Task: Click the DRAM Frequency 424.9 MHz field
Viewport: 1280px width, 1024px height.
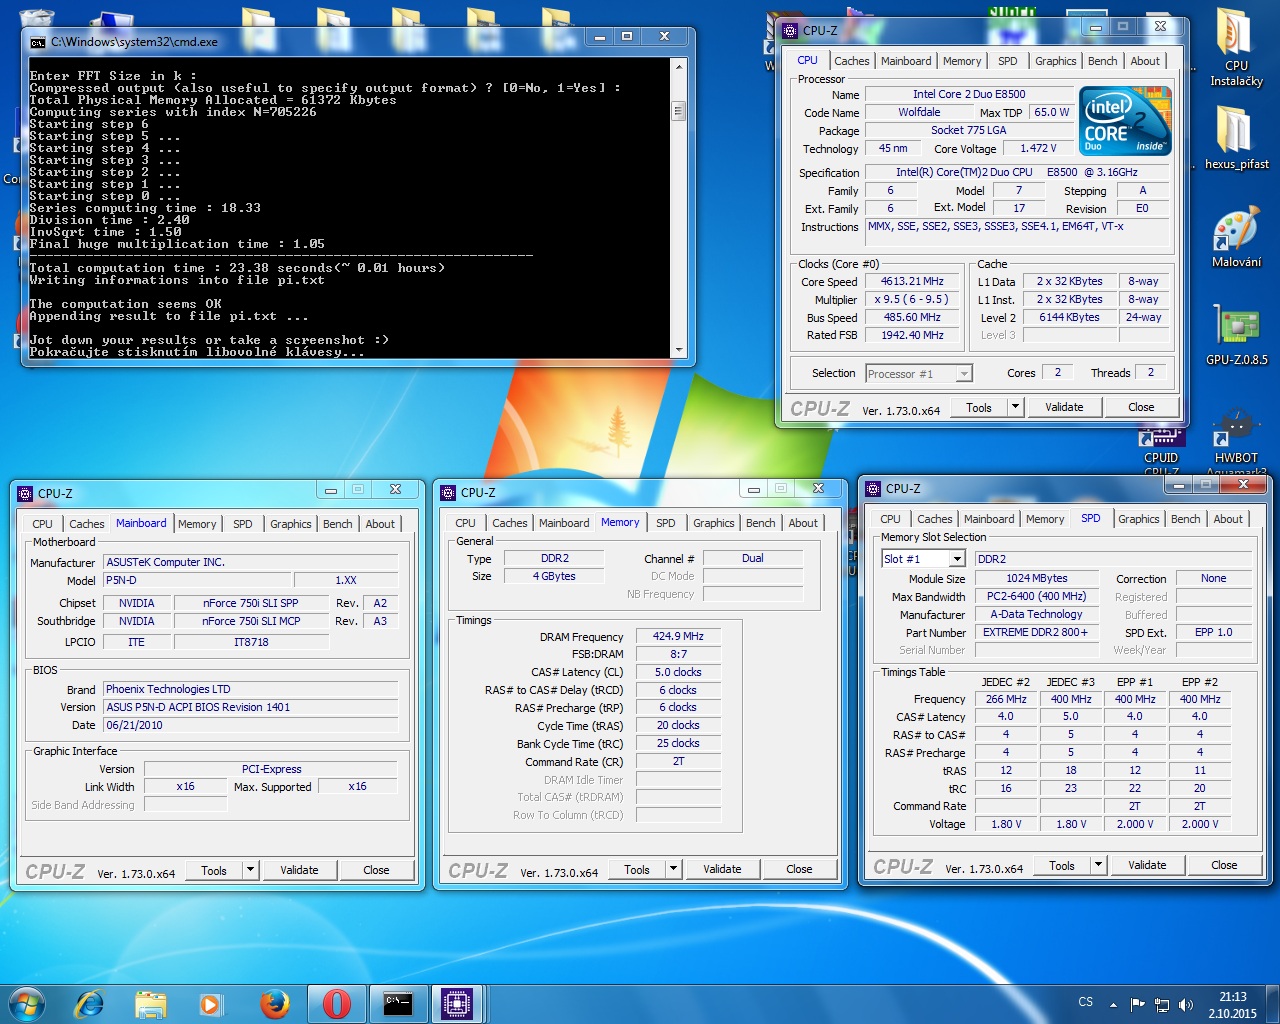Action: coord(678,636)
